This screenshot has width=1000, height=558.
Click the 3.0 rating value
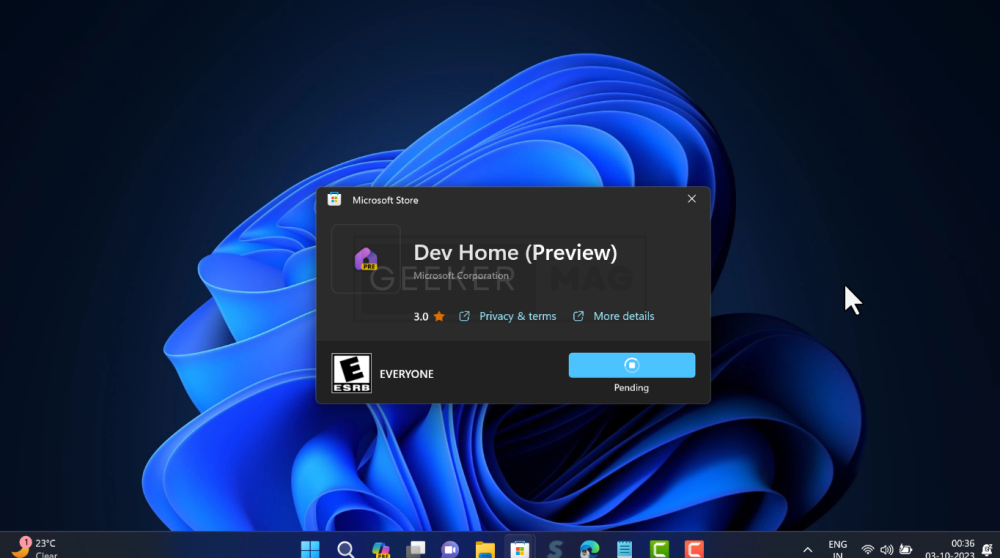coord(421,316)
